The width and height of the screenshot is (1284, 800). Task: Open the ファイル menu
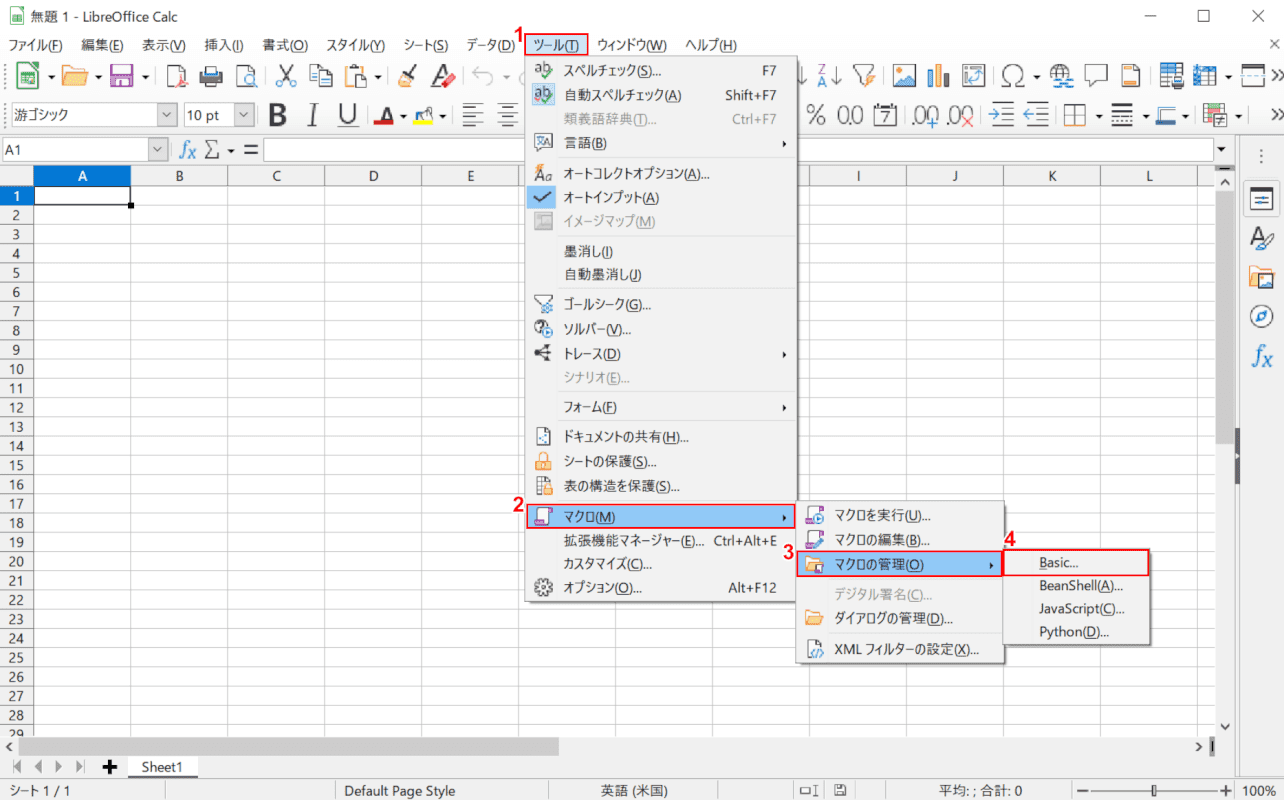(x=35, y=45)
